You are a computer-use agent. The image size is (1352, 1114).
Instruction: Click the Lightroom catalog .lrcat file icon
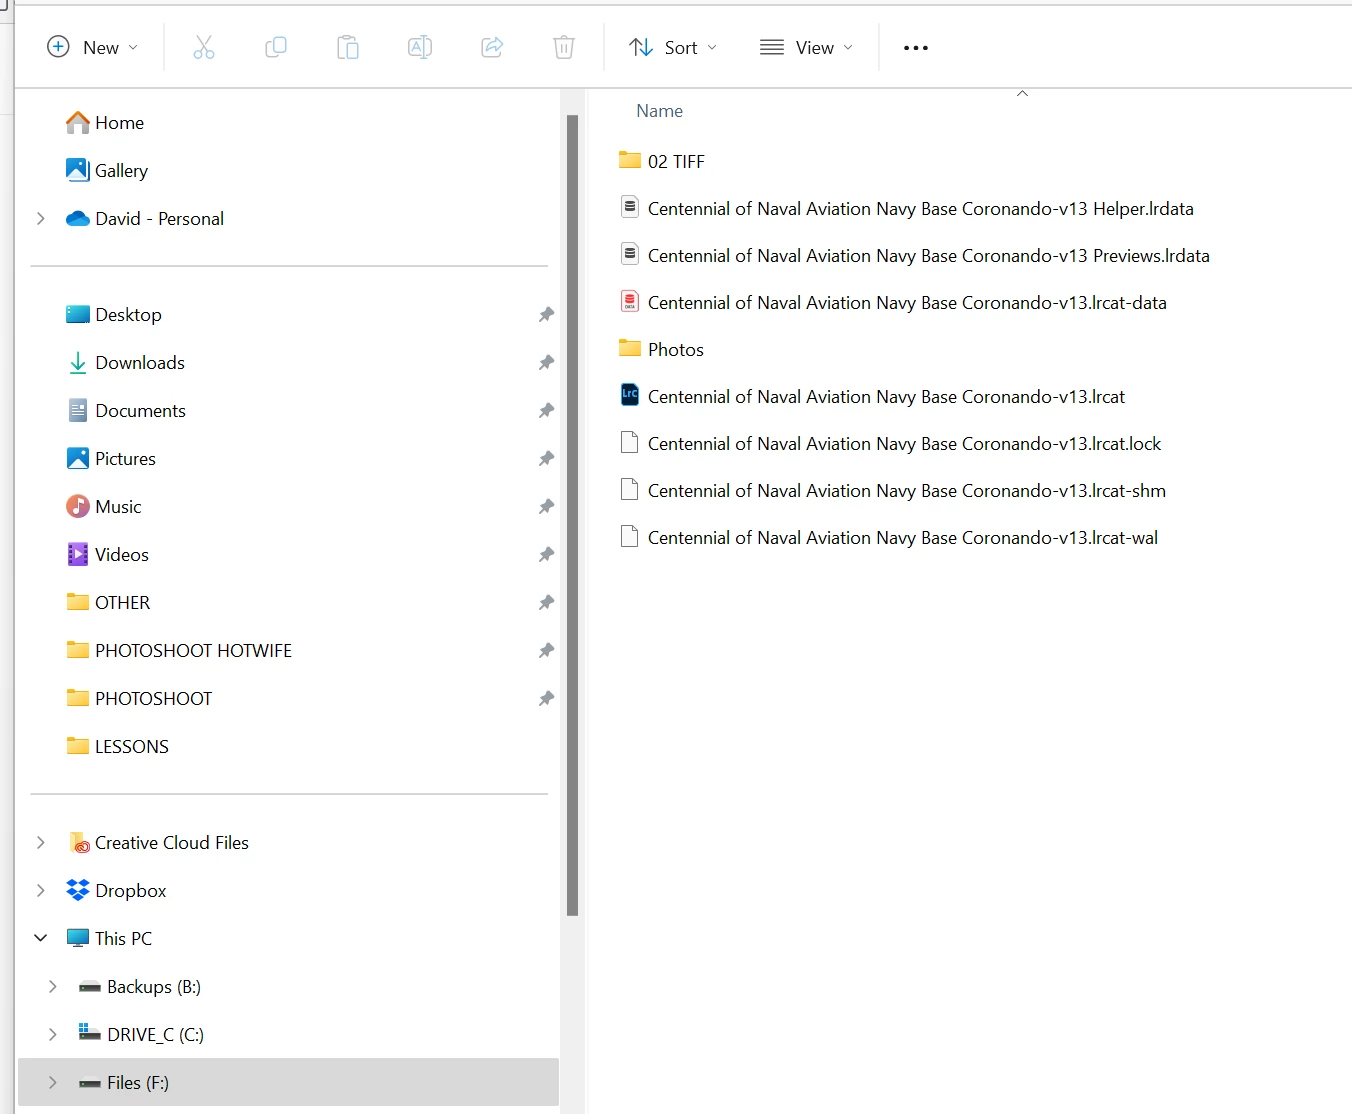click(630, 395)
